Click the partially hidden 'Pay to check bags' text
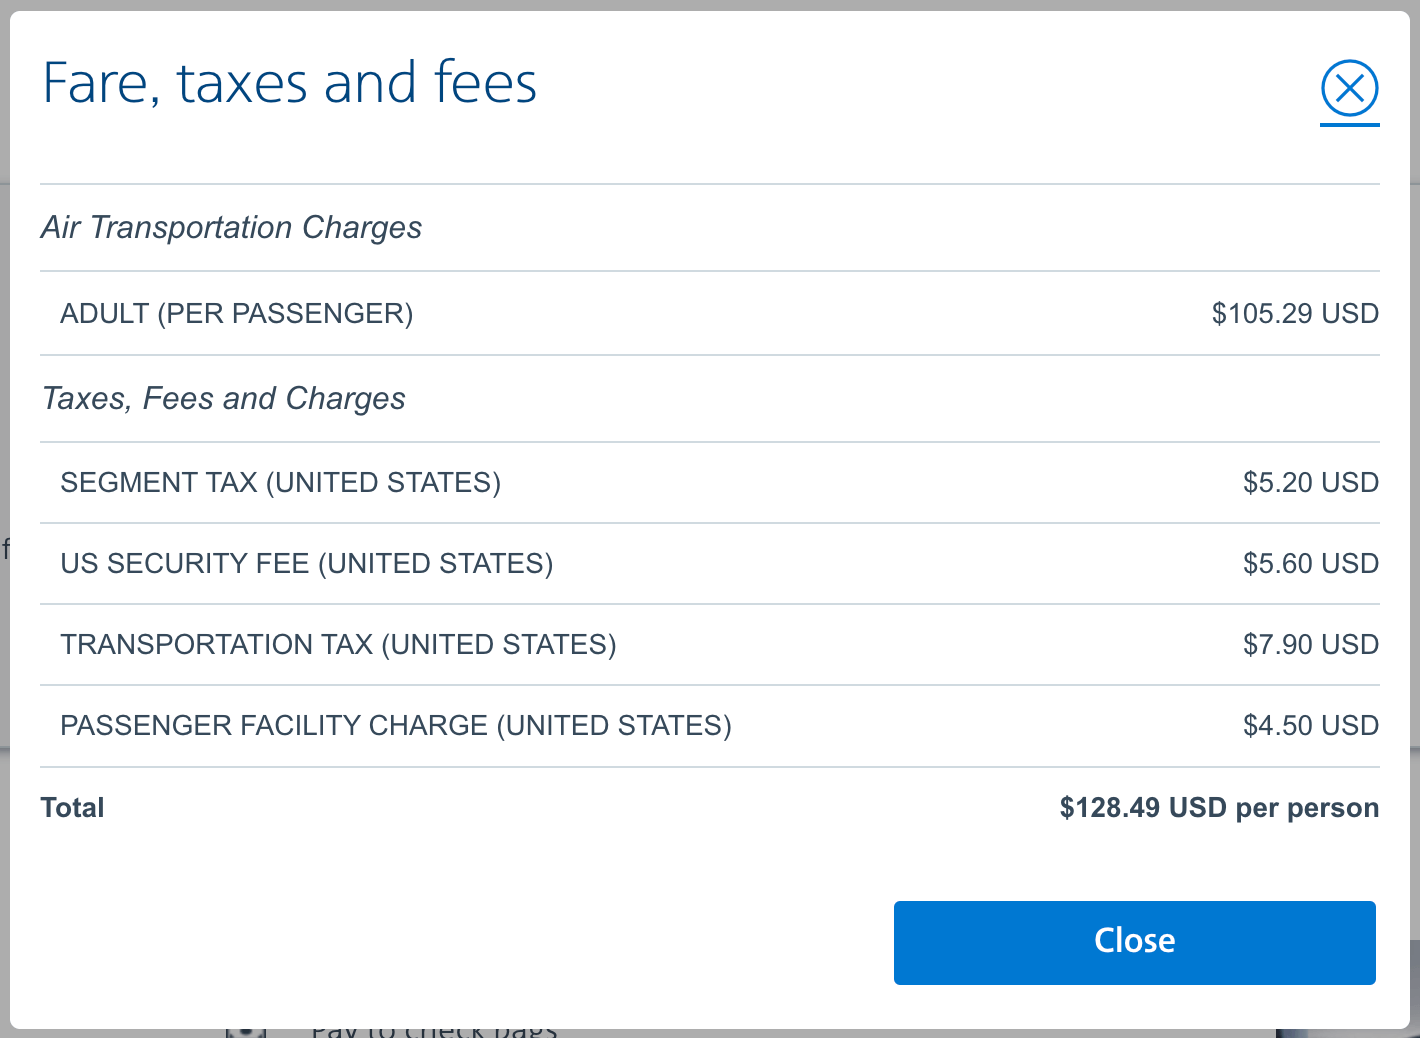Screen dimensions: 1420x1038 pos(433,1032)
